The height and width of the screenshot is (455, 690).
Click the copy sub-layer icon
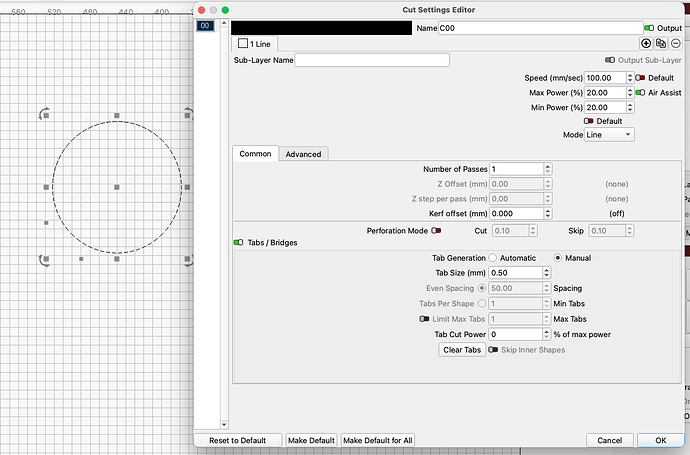point(660,44)
